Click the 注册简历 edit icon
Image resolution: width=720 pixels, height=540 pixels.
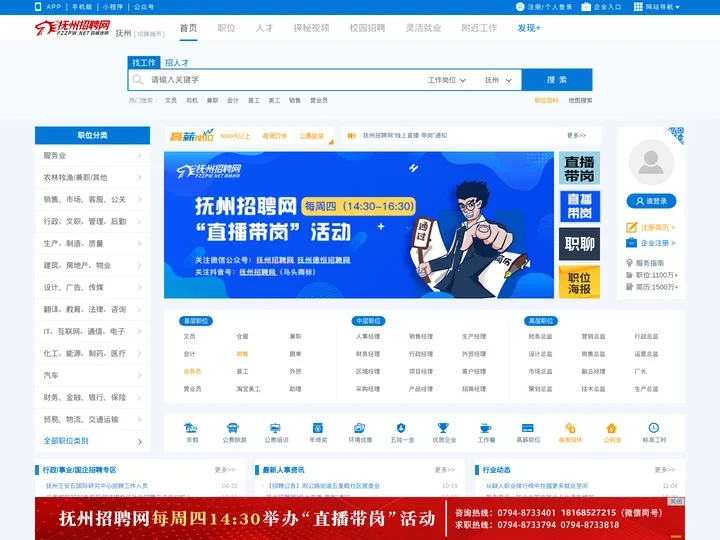point(631,227)
